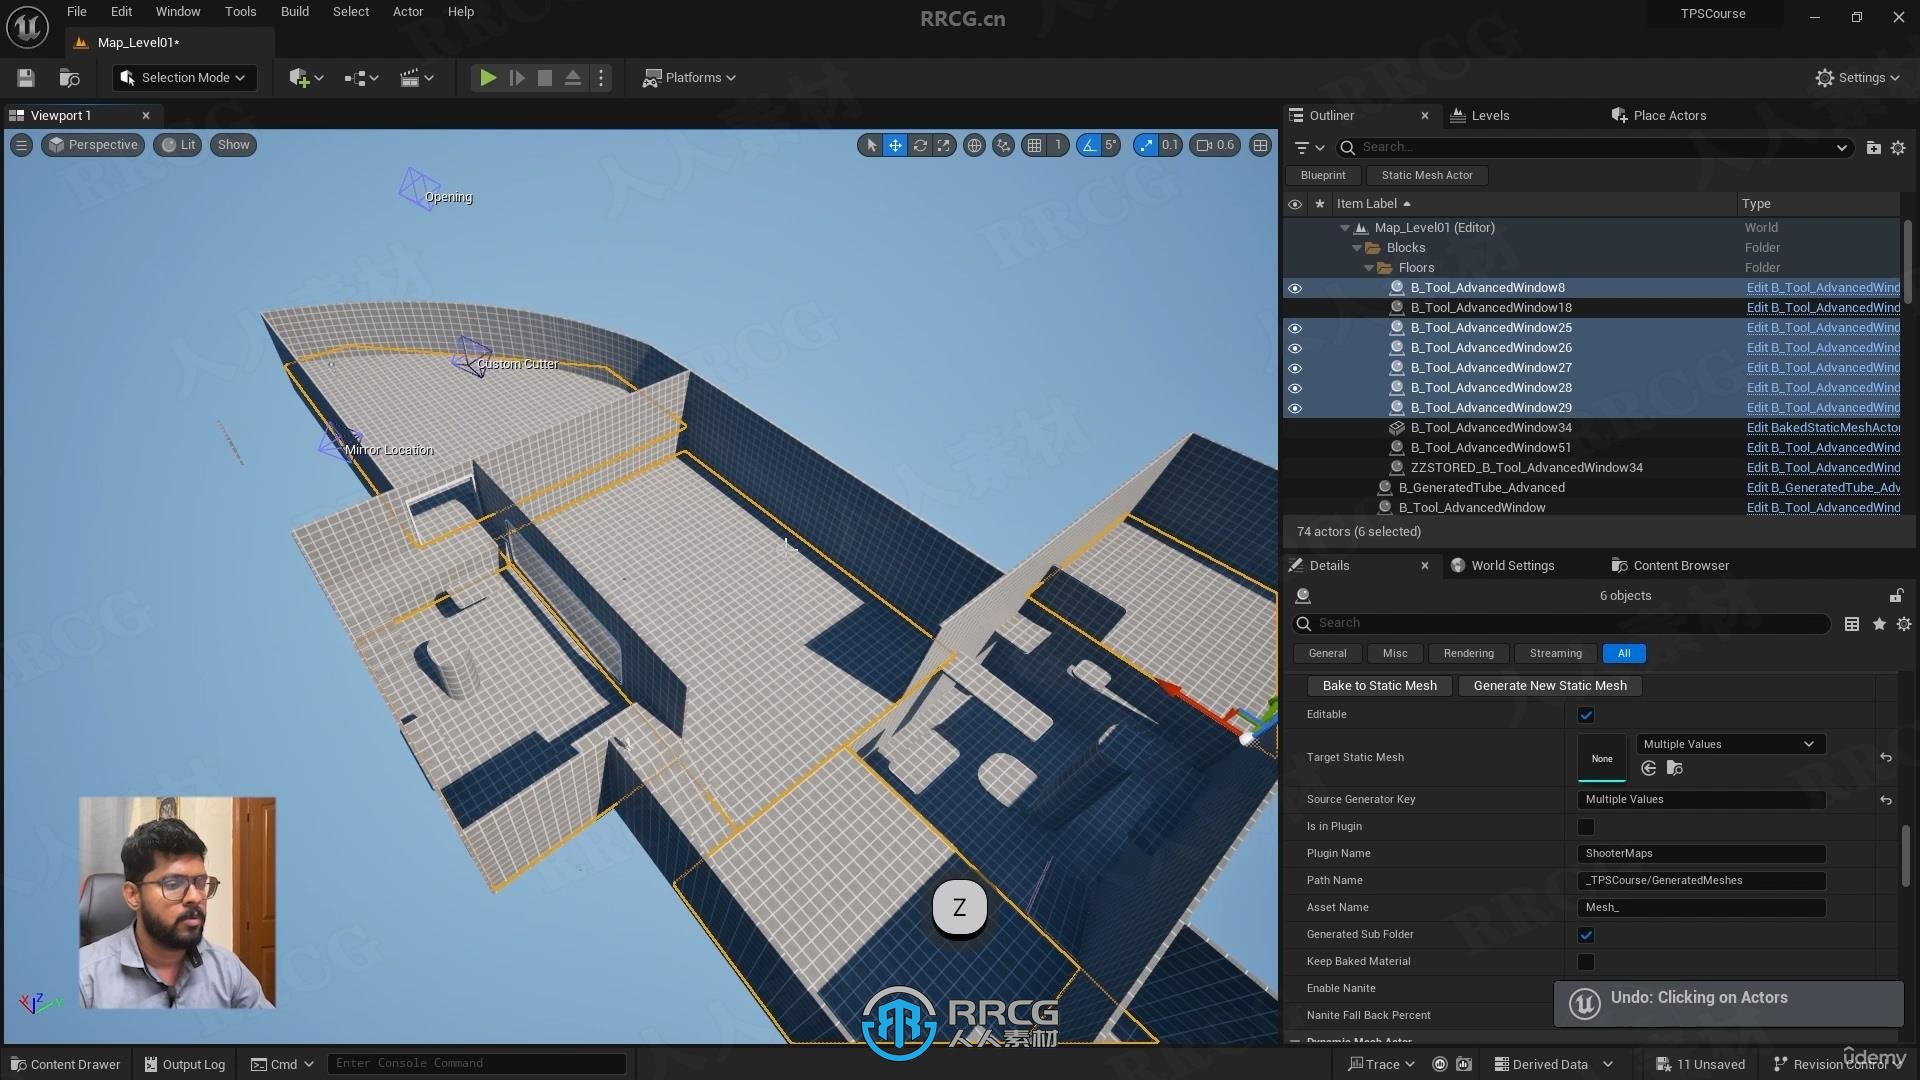Click the skip frame play button
The image size is (1920, 1080).
coord(517,78)
